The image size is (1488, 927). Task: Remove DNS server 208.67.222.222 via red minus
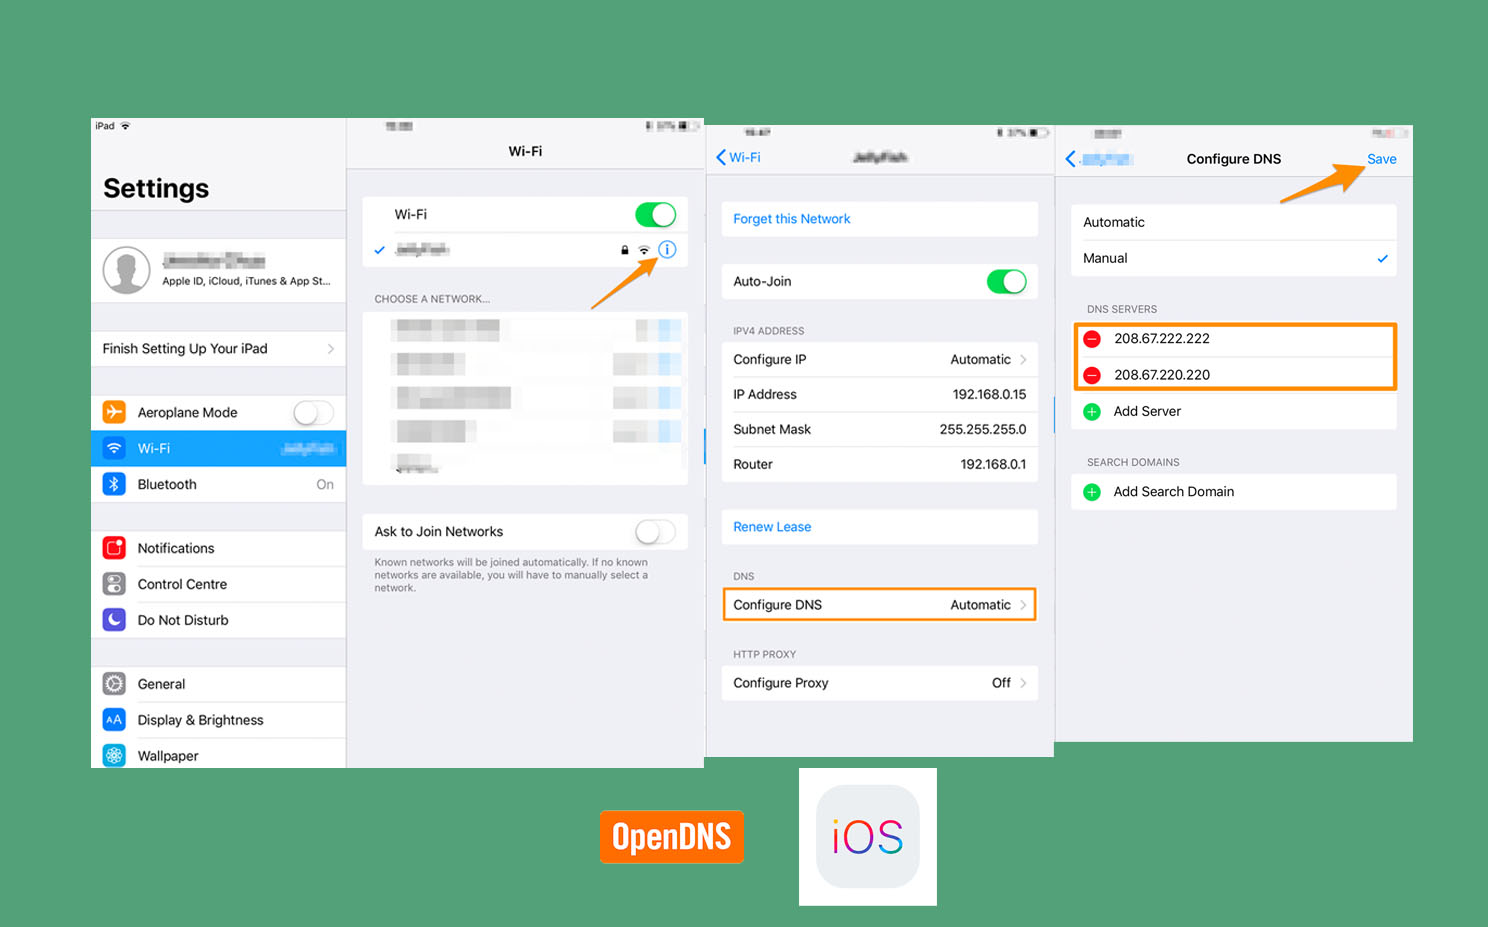pyautogui.click(x=1092, y=339)
